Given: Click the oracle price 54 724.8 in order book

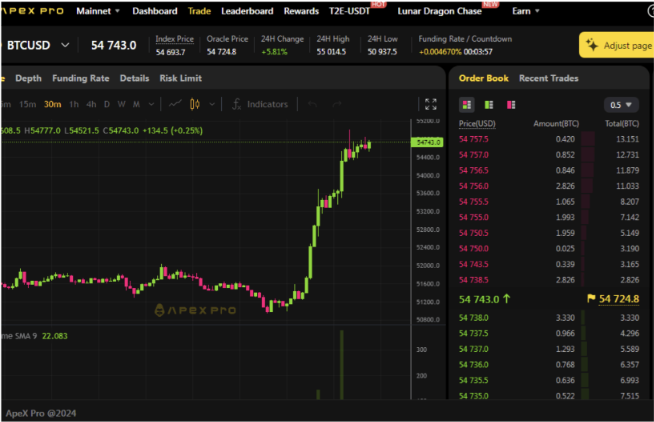Looking at the screenshot, I should click(x=619, y=299).
